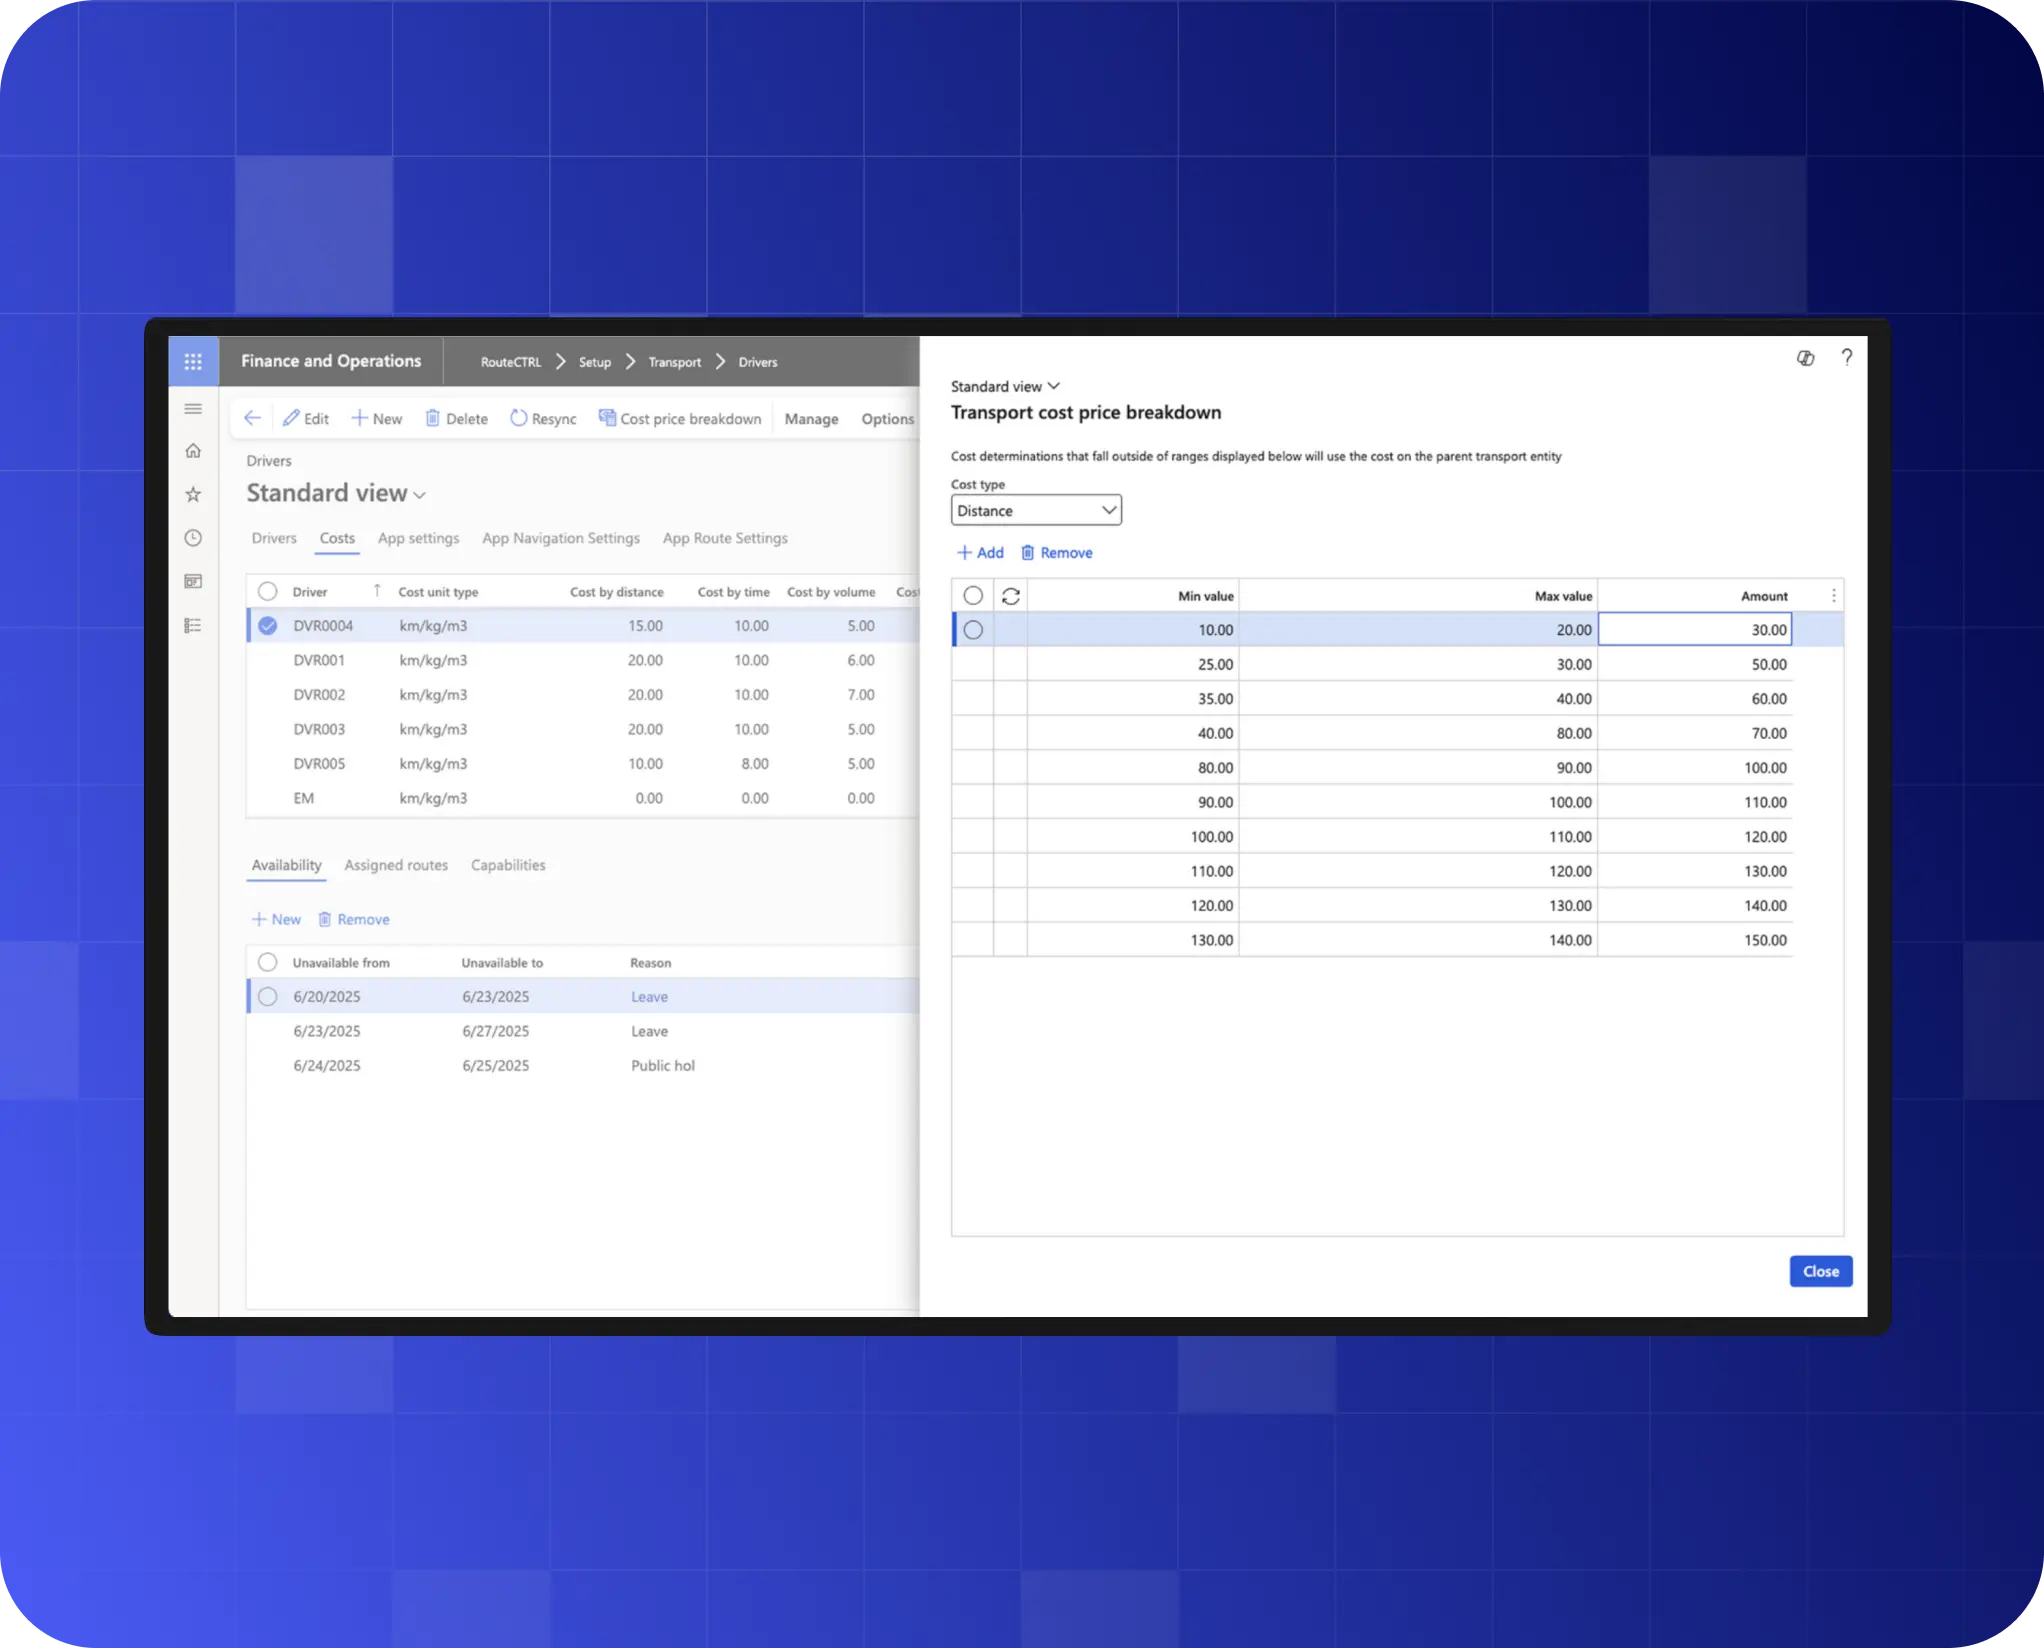The image size is (2044, 1648).
Task: Go to Home via sidebar icon
Action: tap(193, 451)
